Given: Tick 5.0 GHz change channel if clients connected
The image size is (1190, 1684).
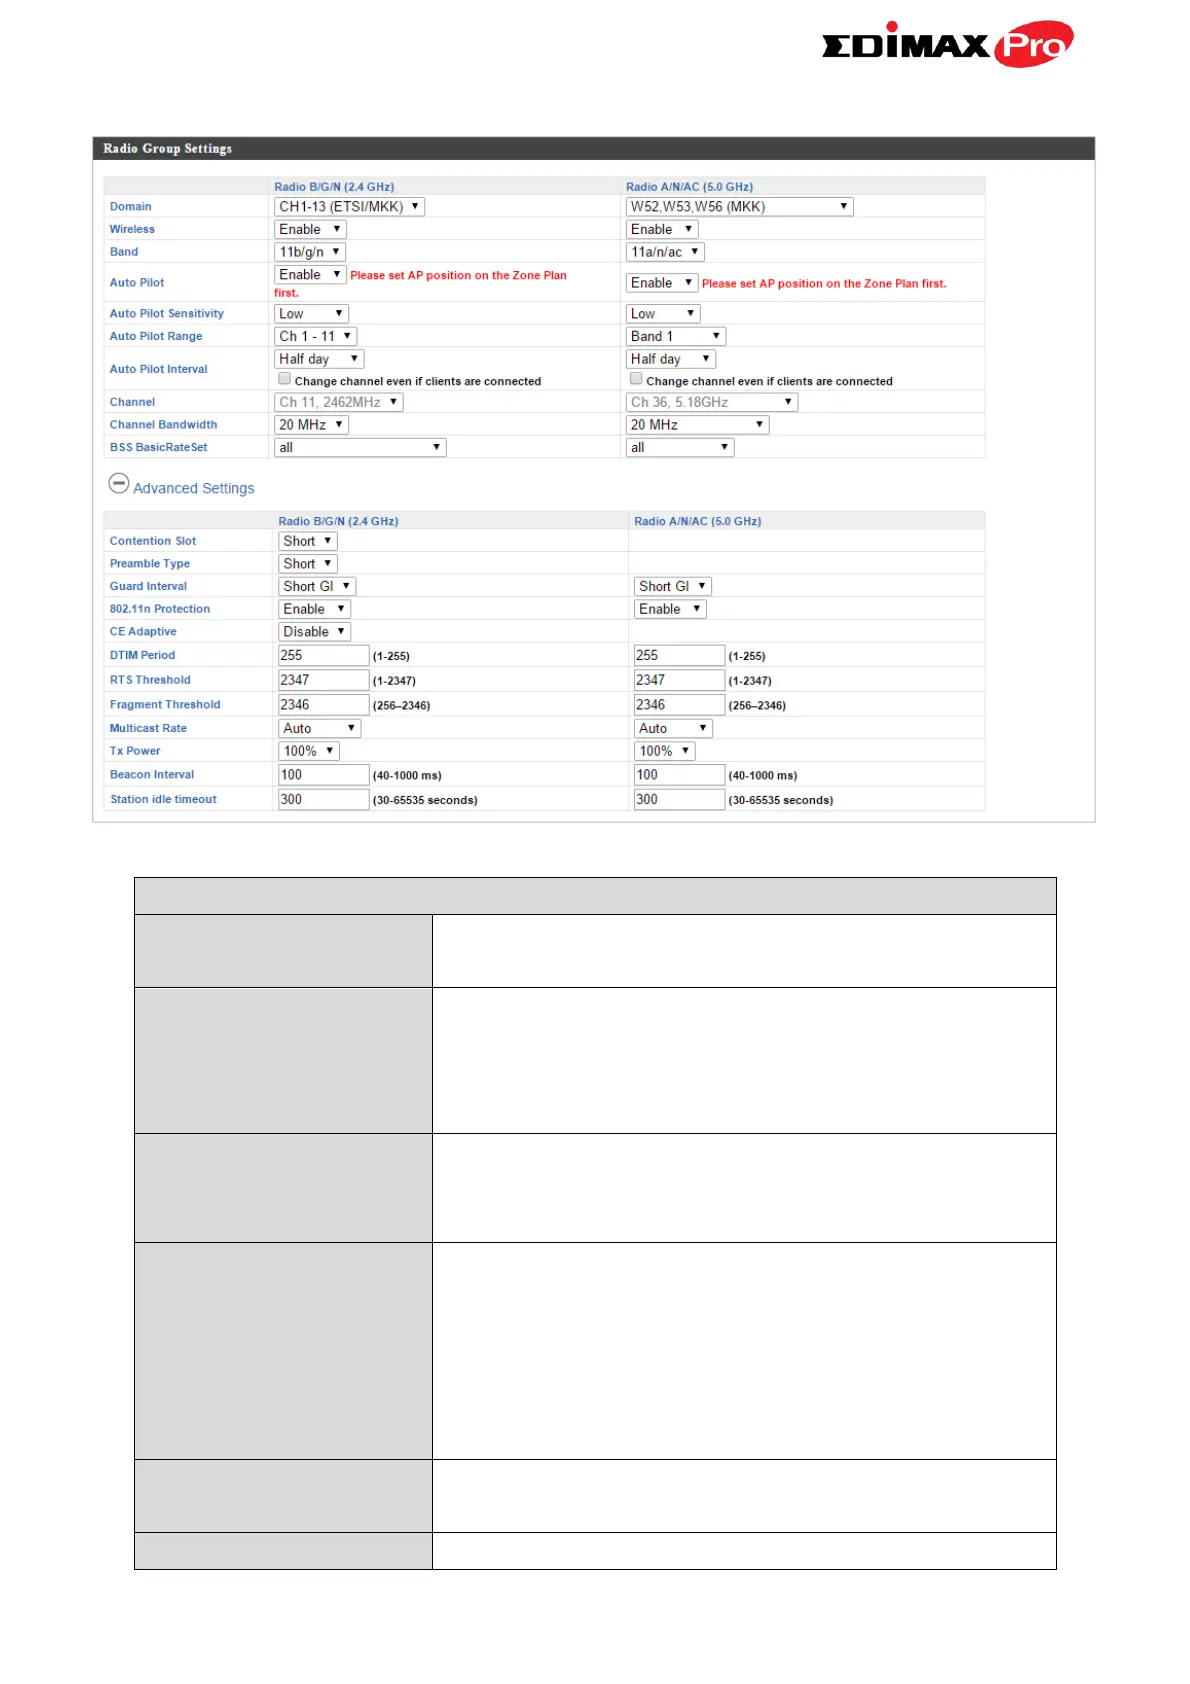Looking at the screenshot, I should (x=636, y=379).
